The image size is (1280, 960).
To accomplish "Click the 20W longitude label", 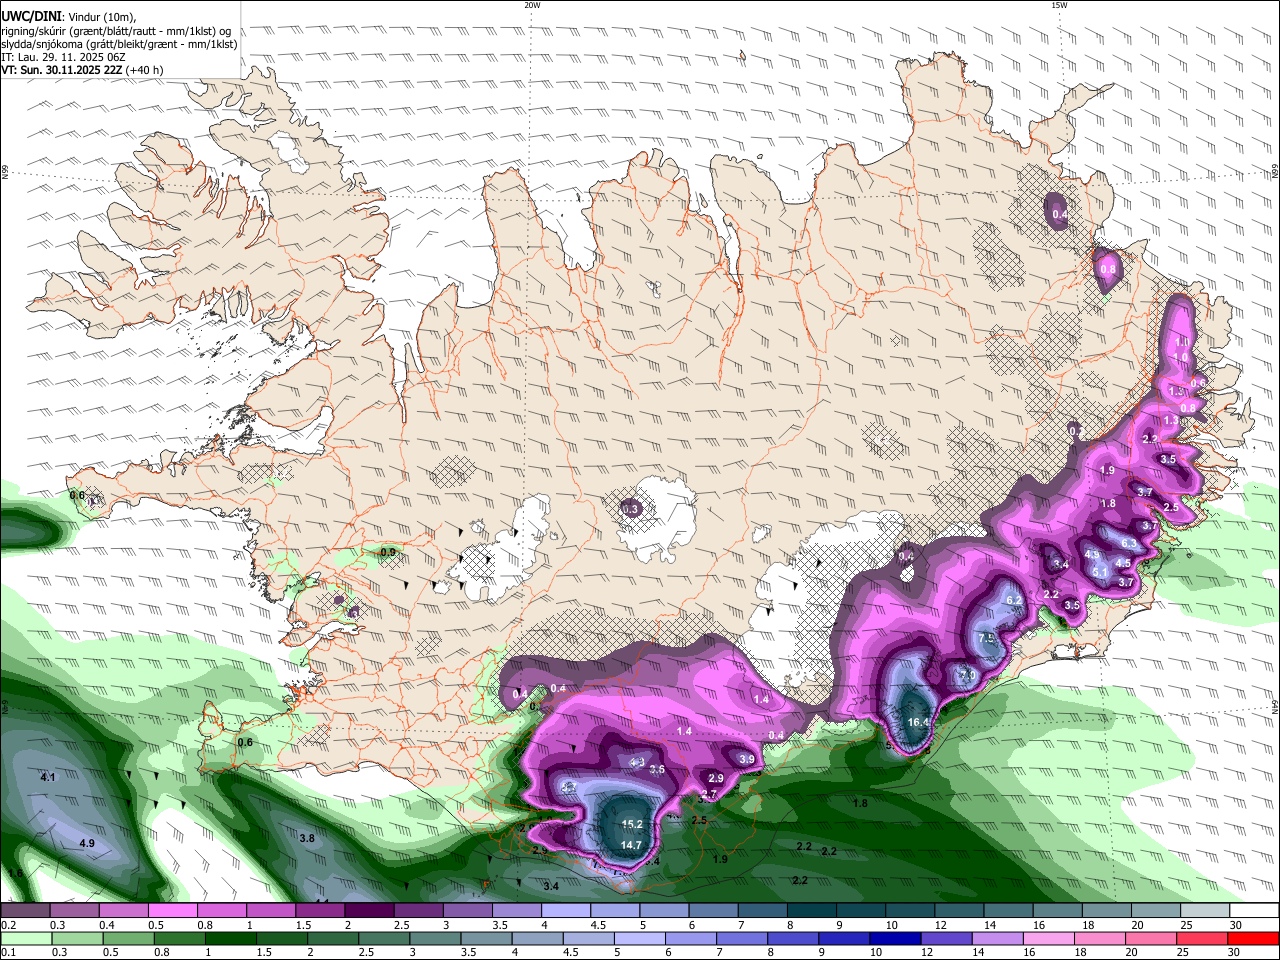I will coord(532,5).
